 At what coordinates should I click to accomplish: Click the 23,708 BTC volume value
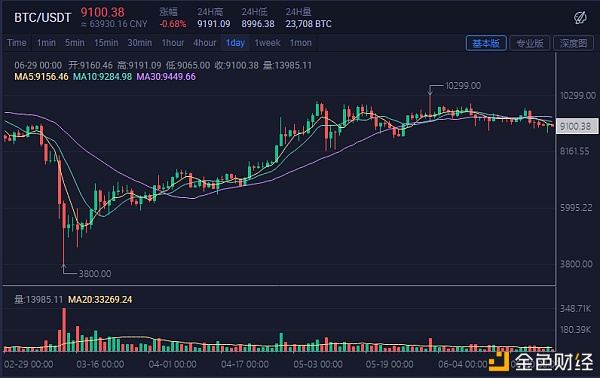coord(308,24)
